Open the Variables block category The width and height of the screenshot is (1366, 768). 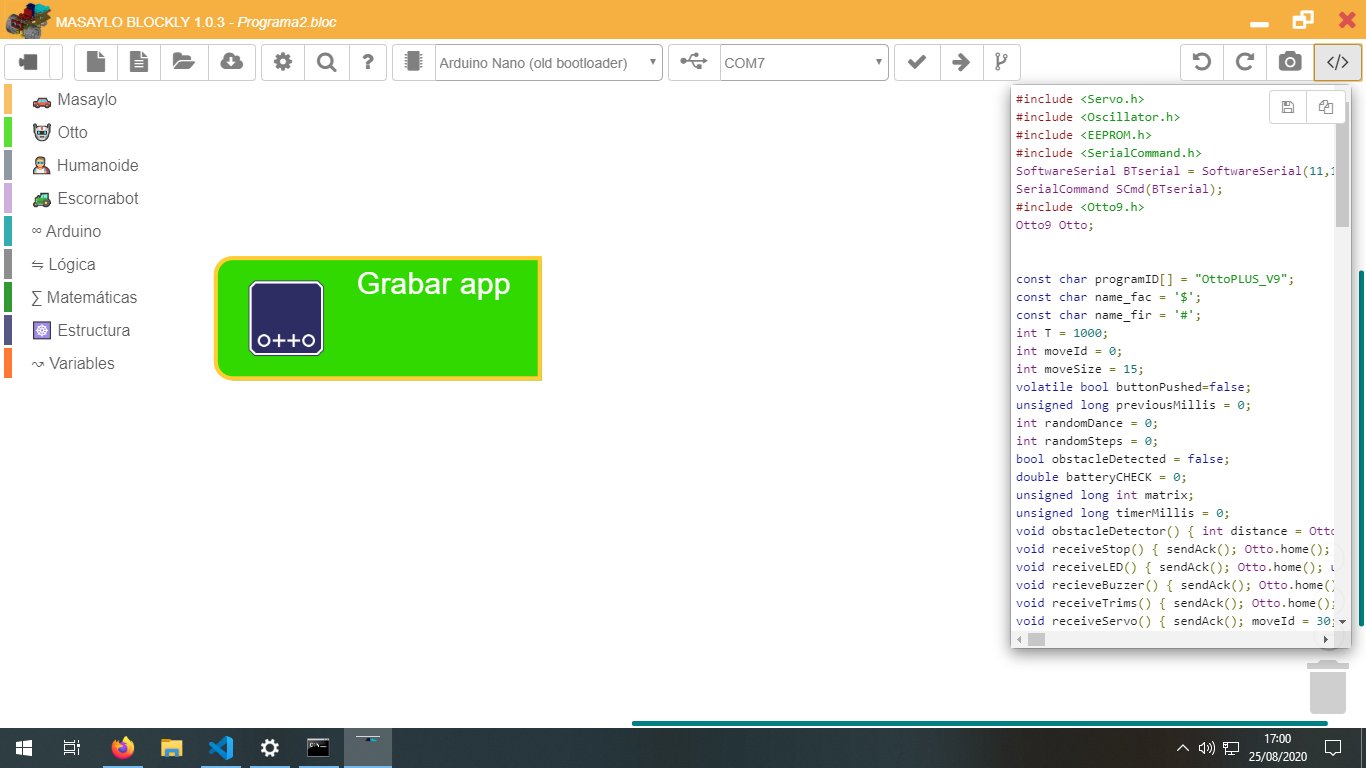[x=73, y=364]
